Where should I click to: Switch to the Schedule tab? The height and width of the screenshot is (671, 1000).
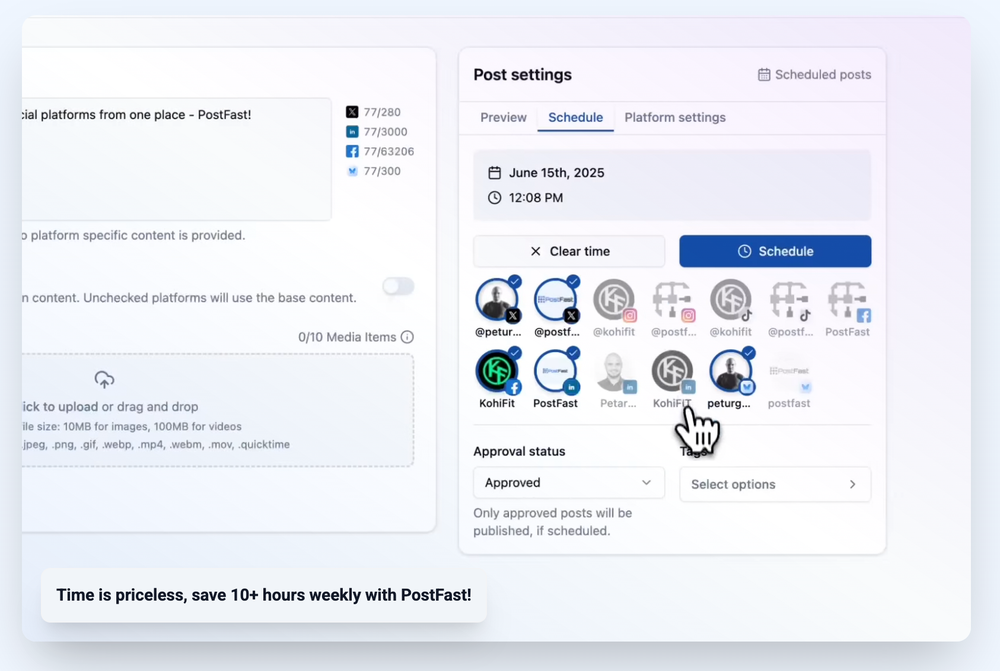coord(575,117)
